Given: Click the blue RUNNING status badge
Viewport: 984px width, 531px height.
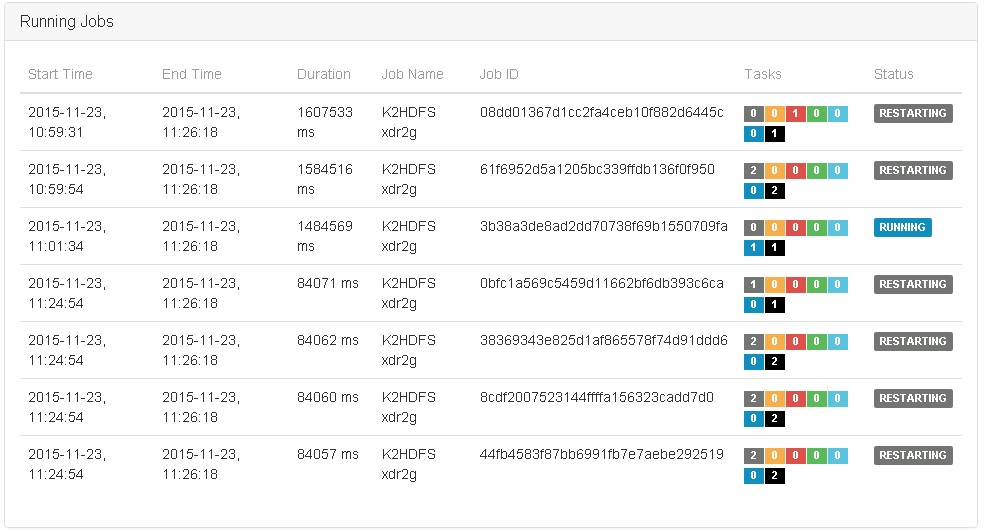Looking at the screenshot, I should coord(902,227).
